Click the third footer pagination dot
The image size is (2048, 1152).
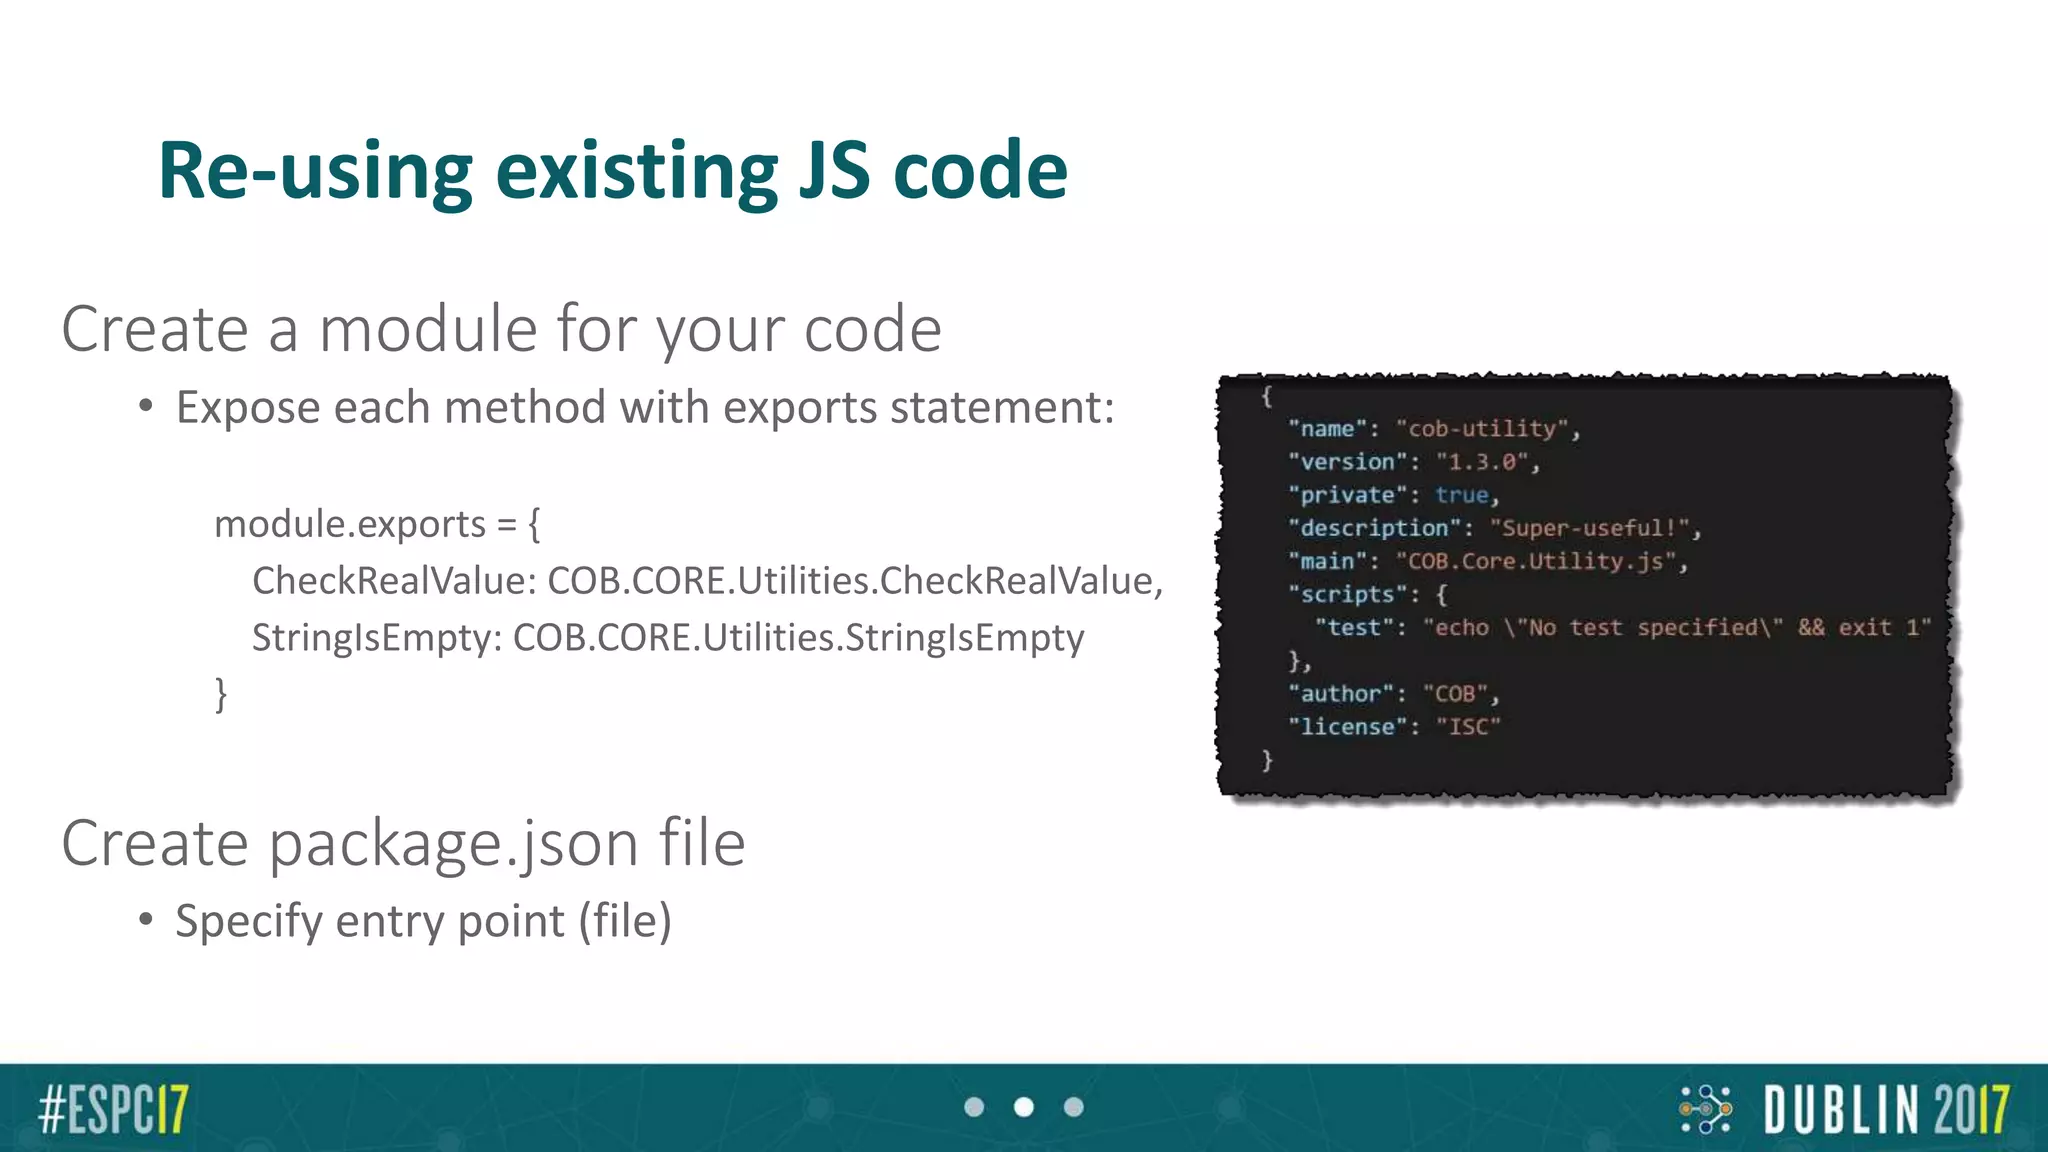(1074, 1107)
